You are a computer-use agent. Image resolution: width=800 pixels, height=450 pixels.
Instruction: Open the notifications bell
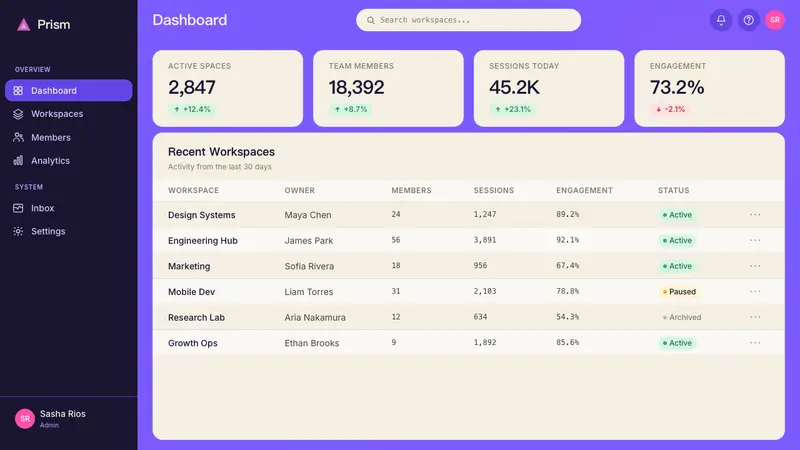click(x=721, y=20)
